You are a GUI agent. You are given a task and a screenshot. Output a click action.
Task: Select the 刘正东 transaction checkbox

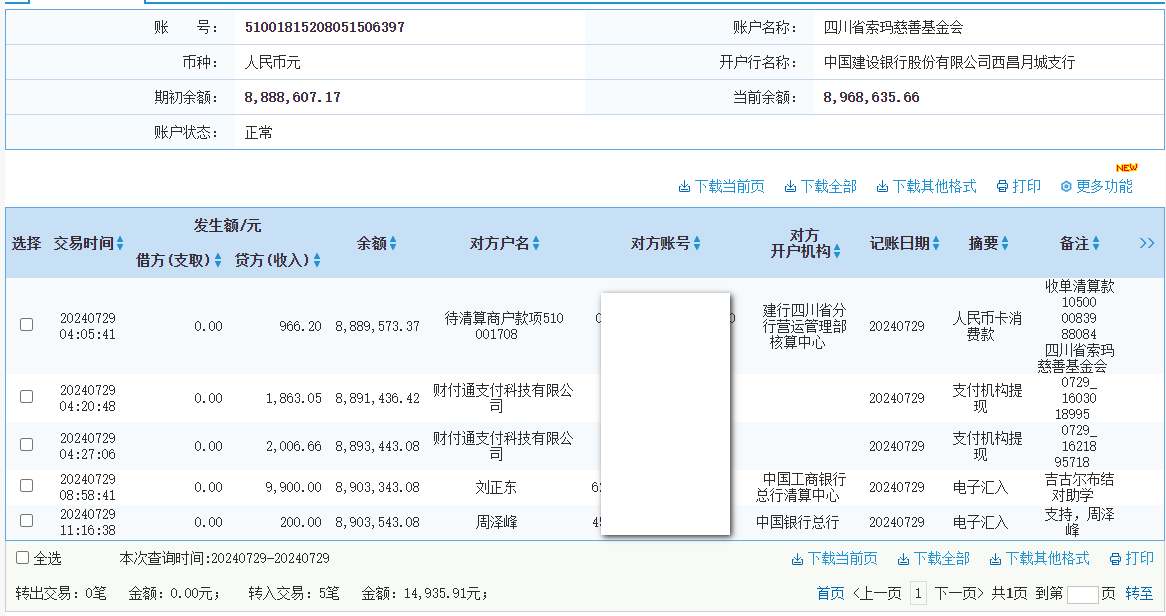click(x=27, y=485)
